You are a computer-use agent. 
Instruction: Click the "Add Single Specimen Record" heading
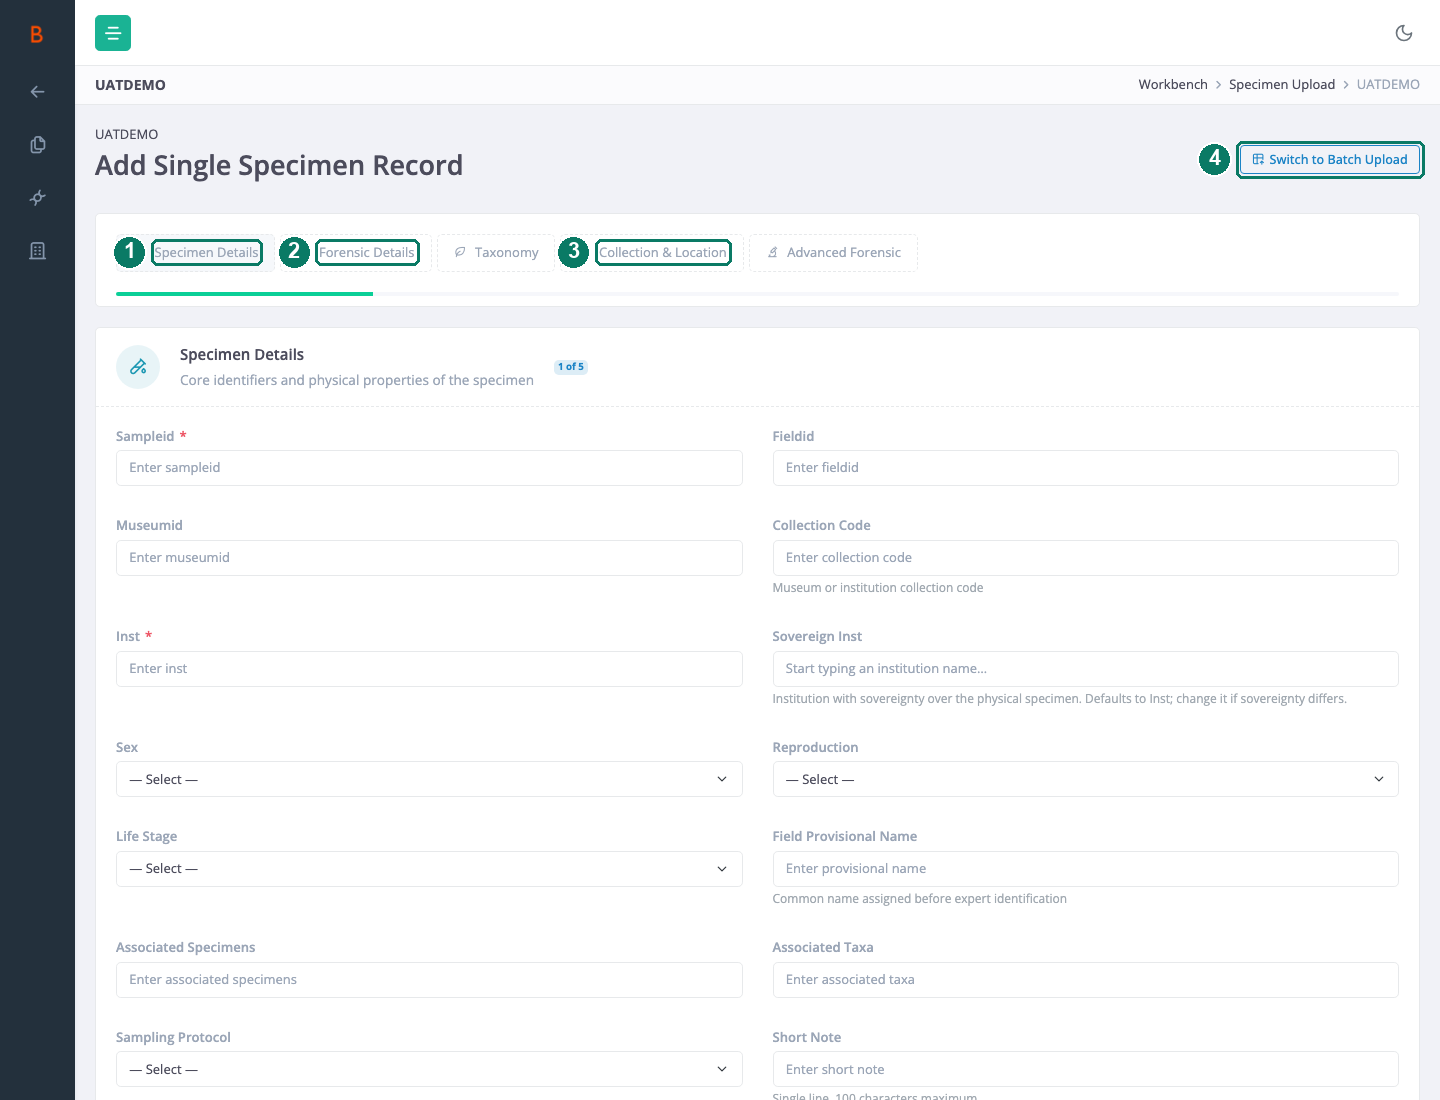click(279, 165)
